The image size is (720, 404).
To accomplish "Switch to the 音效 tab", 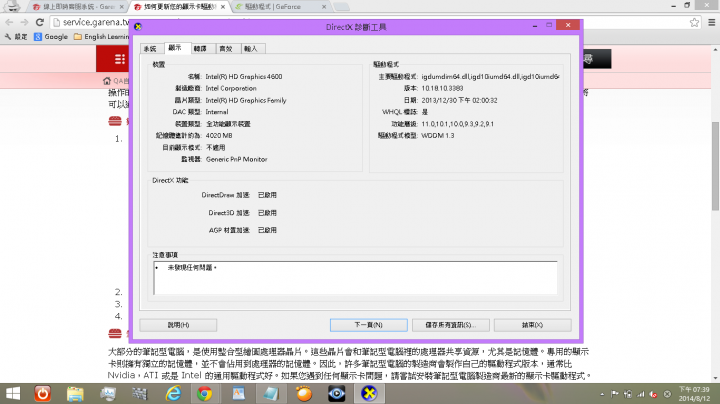I will pyautogui.click(x=226, y=49).
